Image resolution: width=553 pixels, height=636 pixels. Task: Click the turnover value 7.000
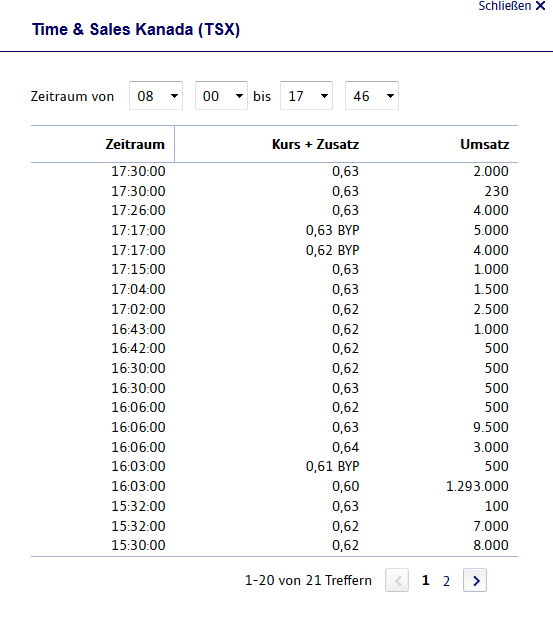click(x=491, y=526)
